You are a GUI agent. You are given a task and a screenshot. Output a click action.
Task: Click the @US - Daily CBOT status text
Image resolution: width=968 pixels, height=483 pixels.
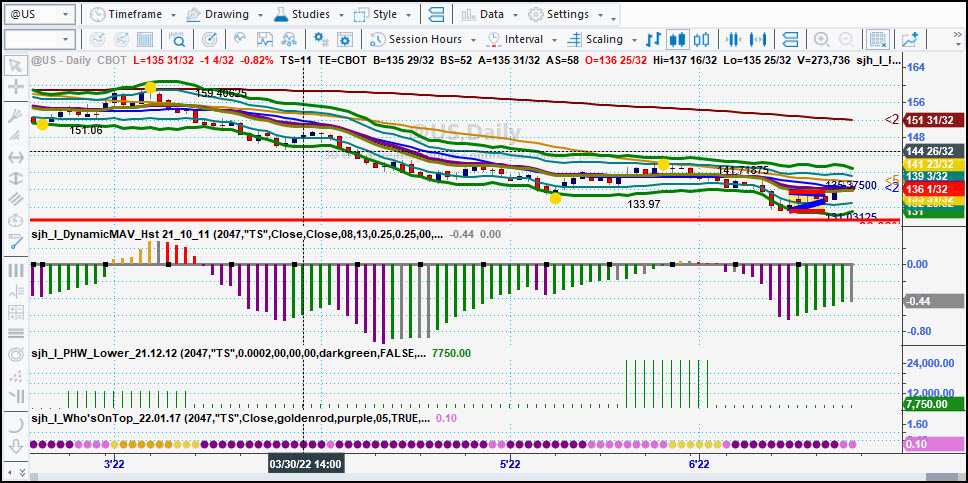coord(78,61)
